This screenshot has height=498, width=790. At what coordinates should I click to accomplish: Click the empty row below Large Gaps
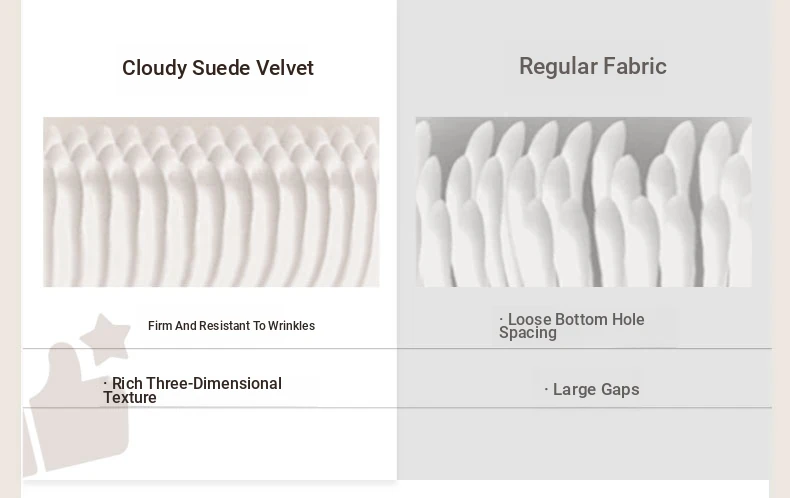coord(584,444)
